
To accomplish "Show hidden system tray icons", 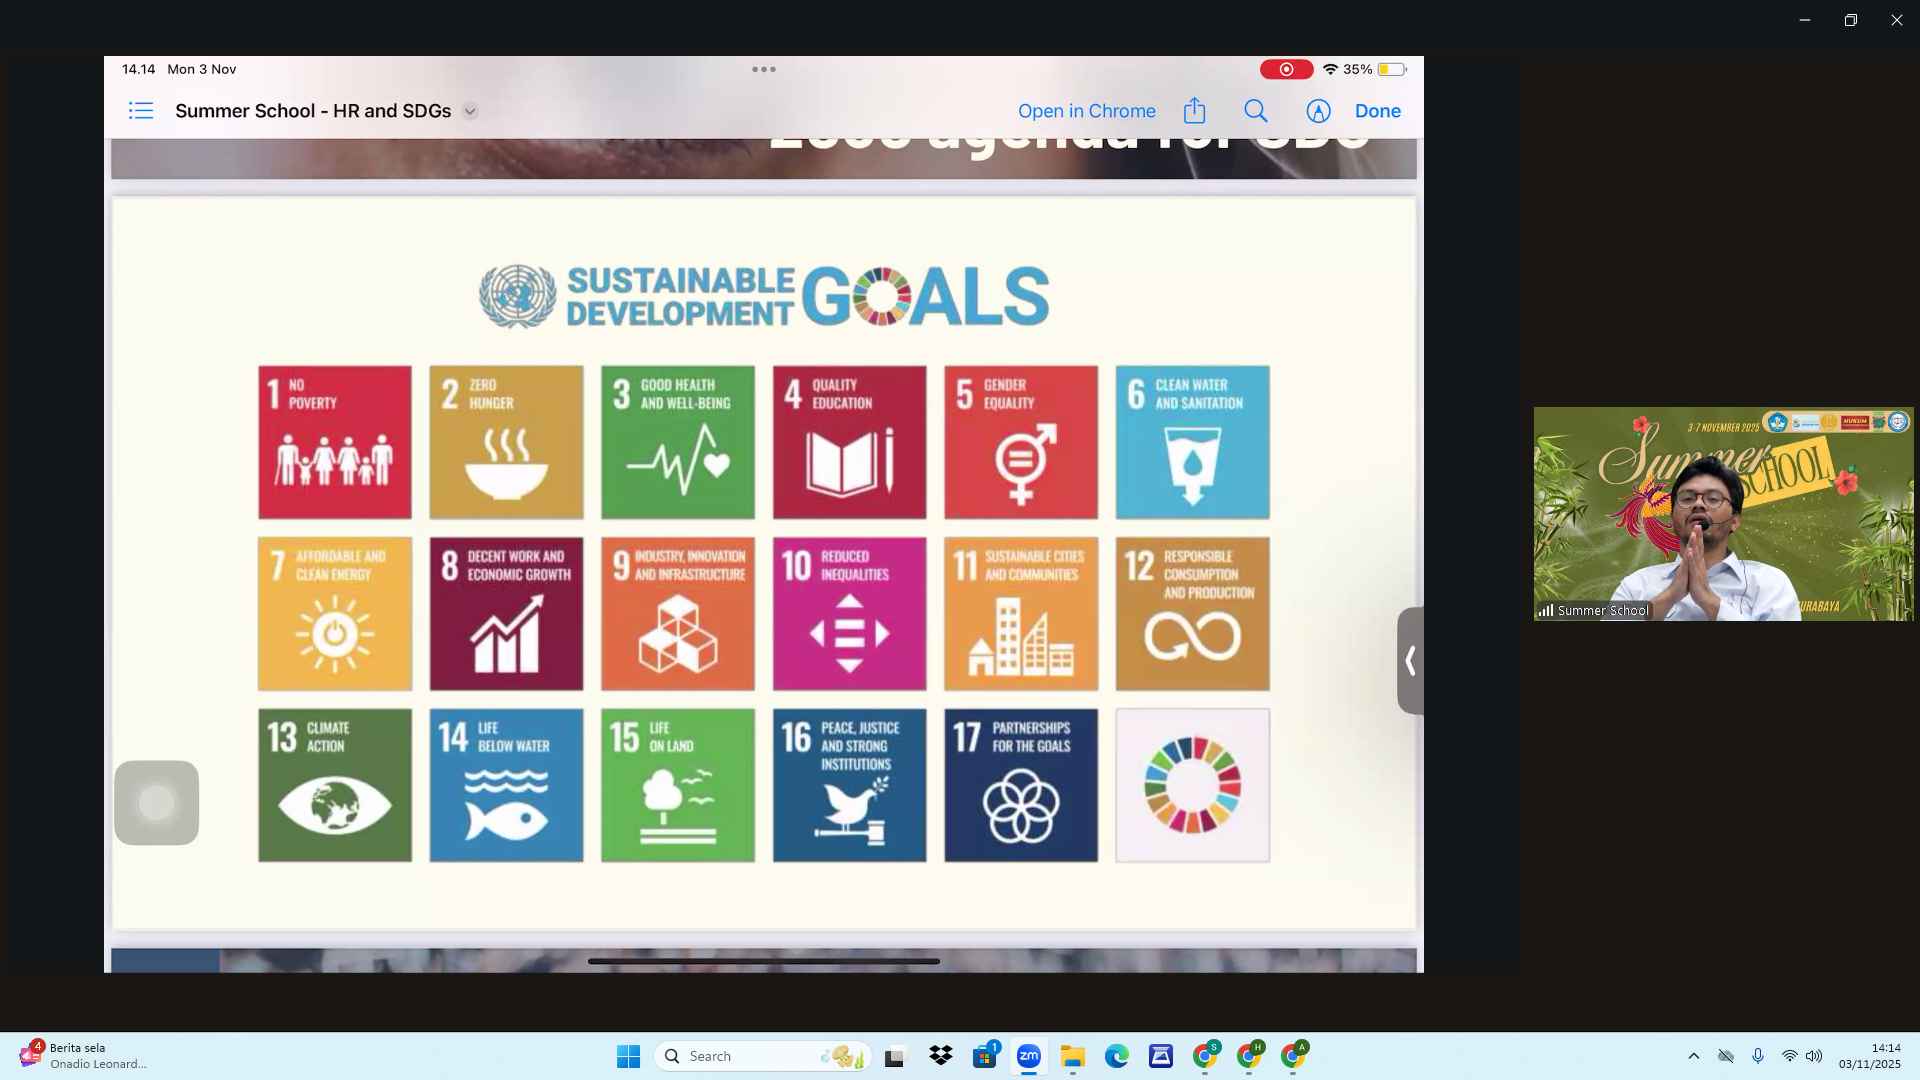I will (x=1693, y=1056).
